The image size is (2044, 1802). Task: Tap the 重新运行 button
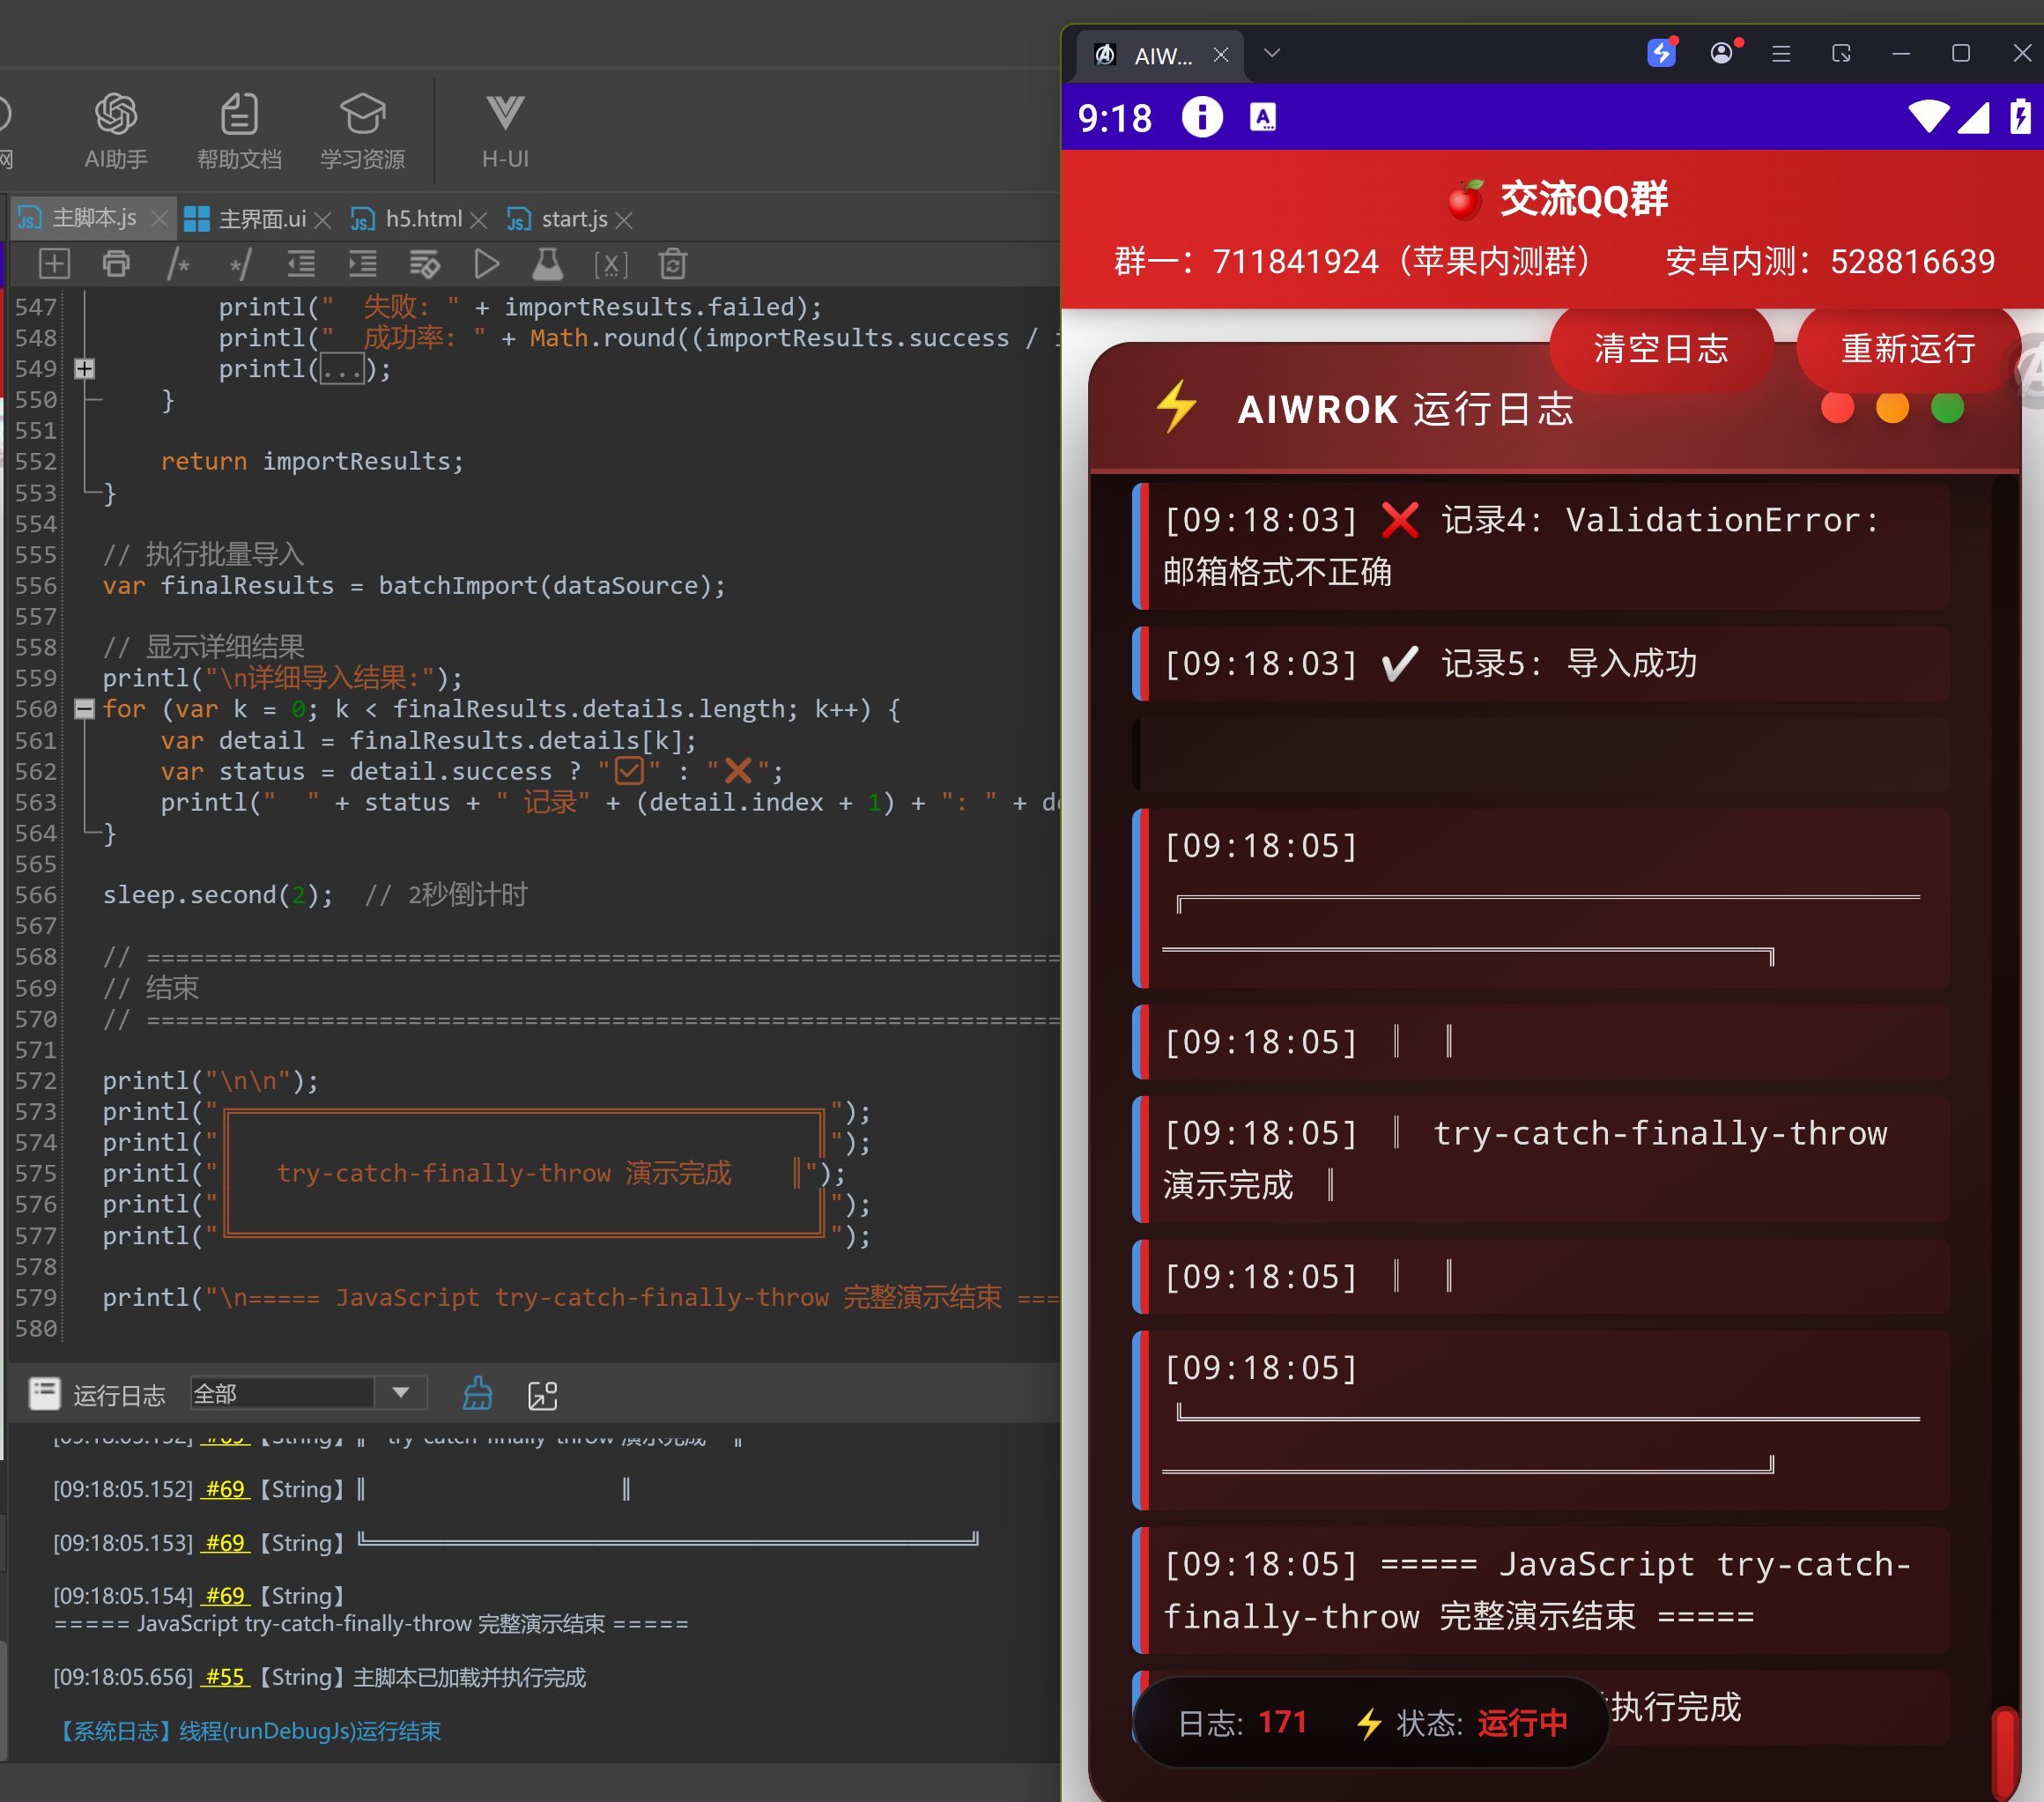click(1908, 348)
